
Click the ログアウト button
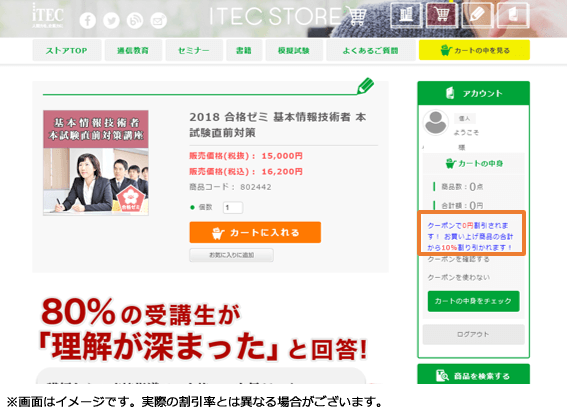[473, 334]
